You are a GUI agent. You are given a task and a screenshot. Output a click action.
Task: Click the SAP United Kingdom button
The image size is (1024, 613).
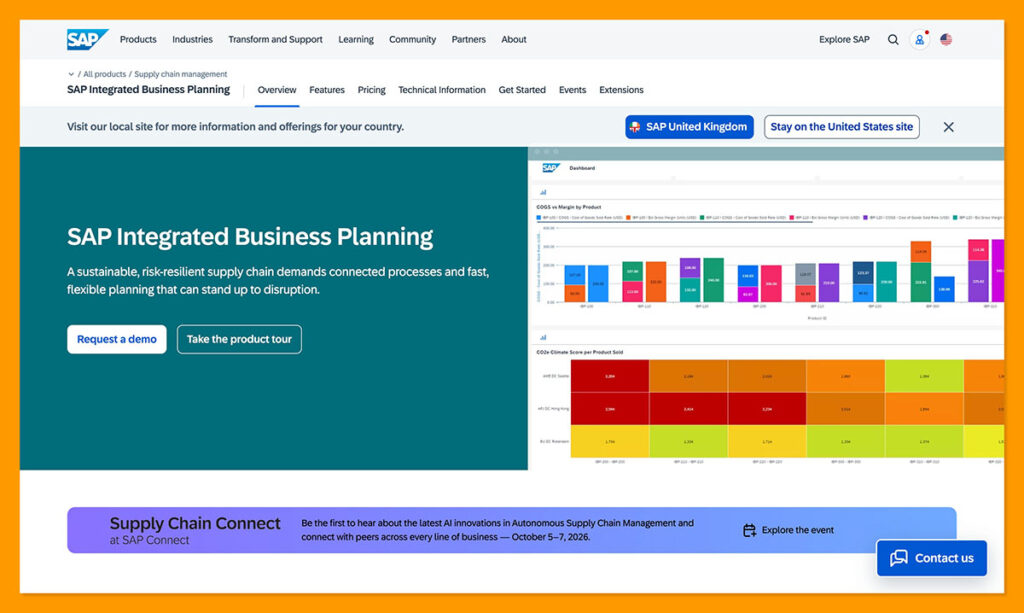[689, 127]
